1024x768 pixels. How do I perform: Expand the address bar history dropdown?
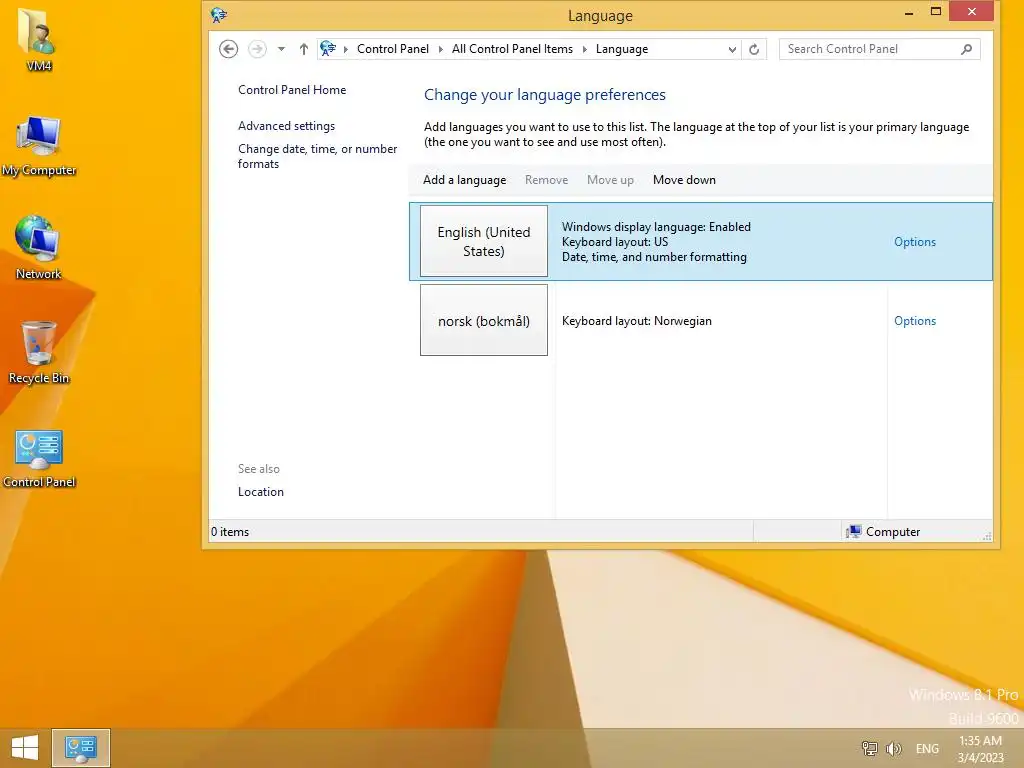732,49
